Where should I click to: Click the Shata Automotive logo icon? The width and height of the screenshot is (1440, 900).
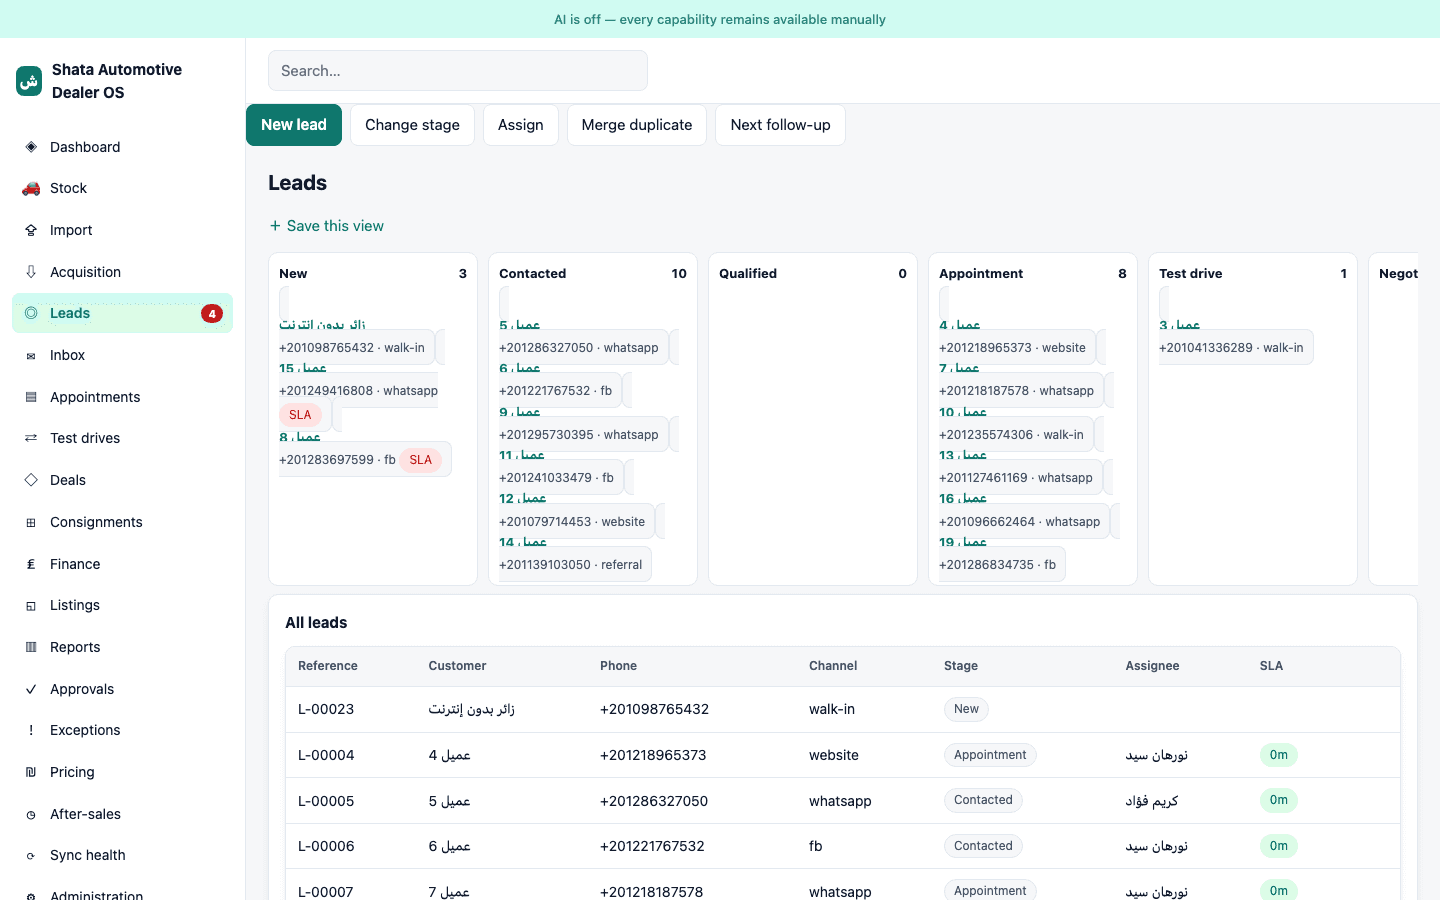(29, 81)
